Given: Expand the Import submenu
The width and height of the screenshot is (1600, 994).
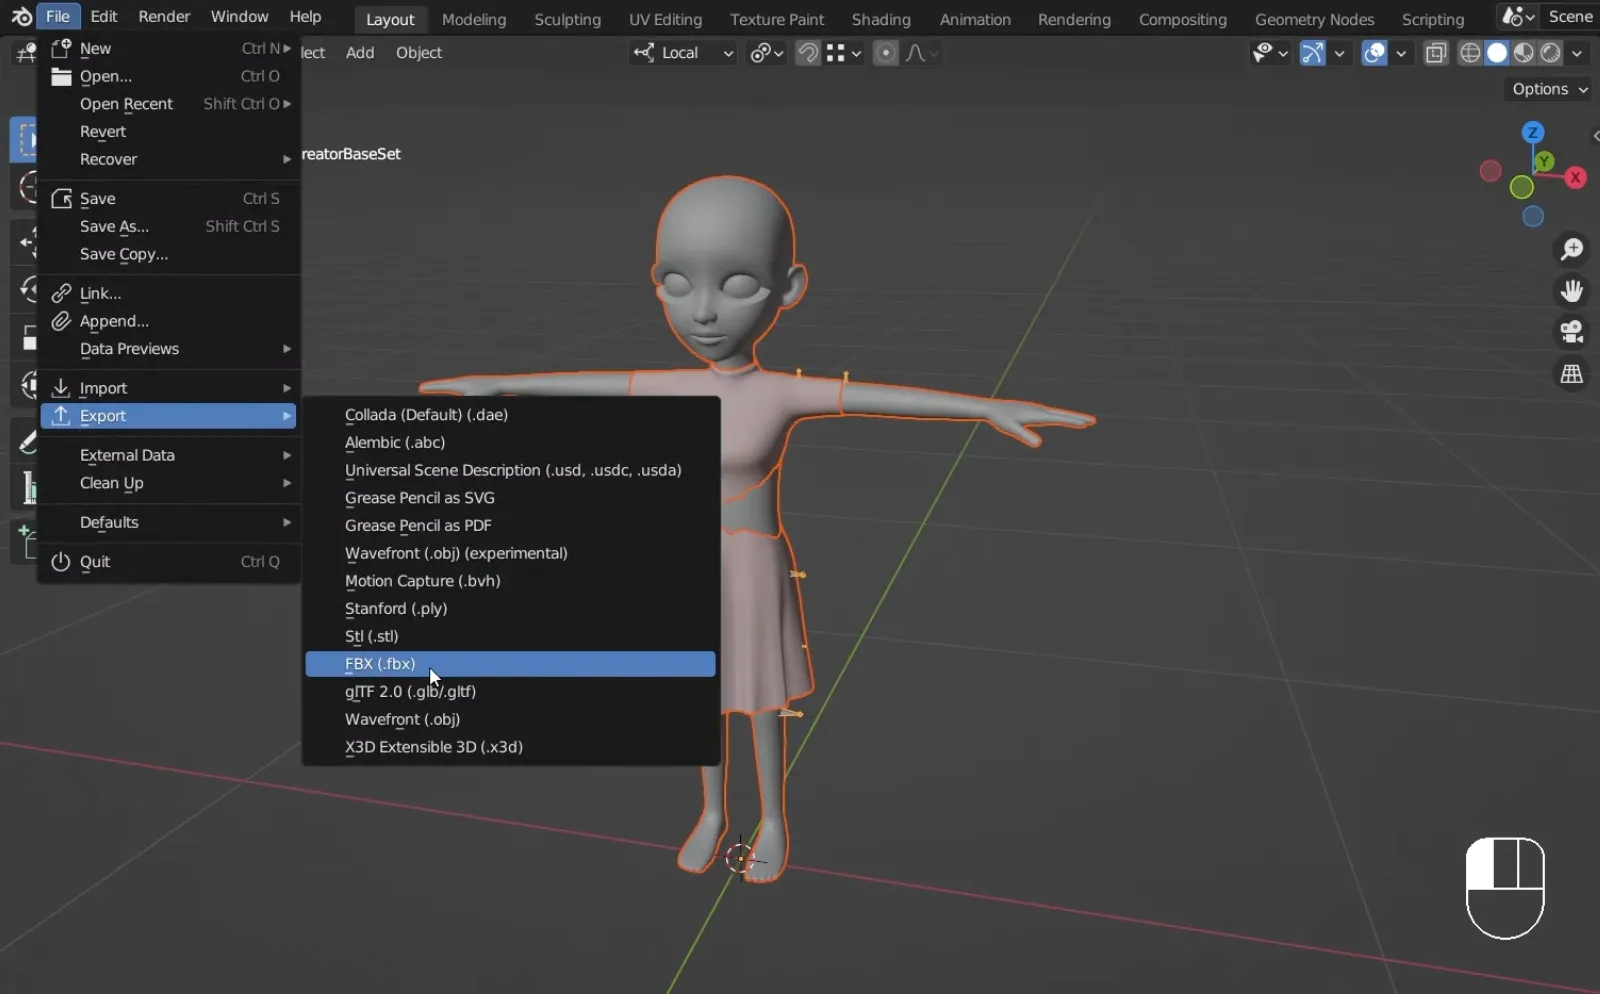Looking at the screenshot, I should click(168, 388).
